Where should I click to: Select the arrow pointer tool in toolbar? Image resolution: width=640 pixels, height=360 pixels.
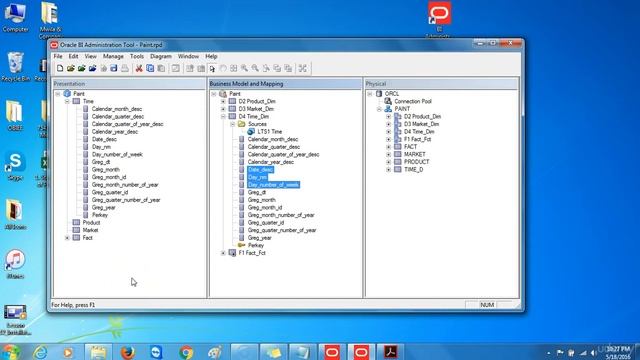tap(212, 68)
